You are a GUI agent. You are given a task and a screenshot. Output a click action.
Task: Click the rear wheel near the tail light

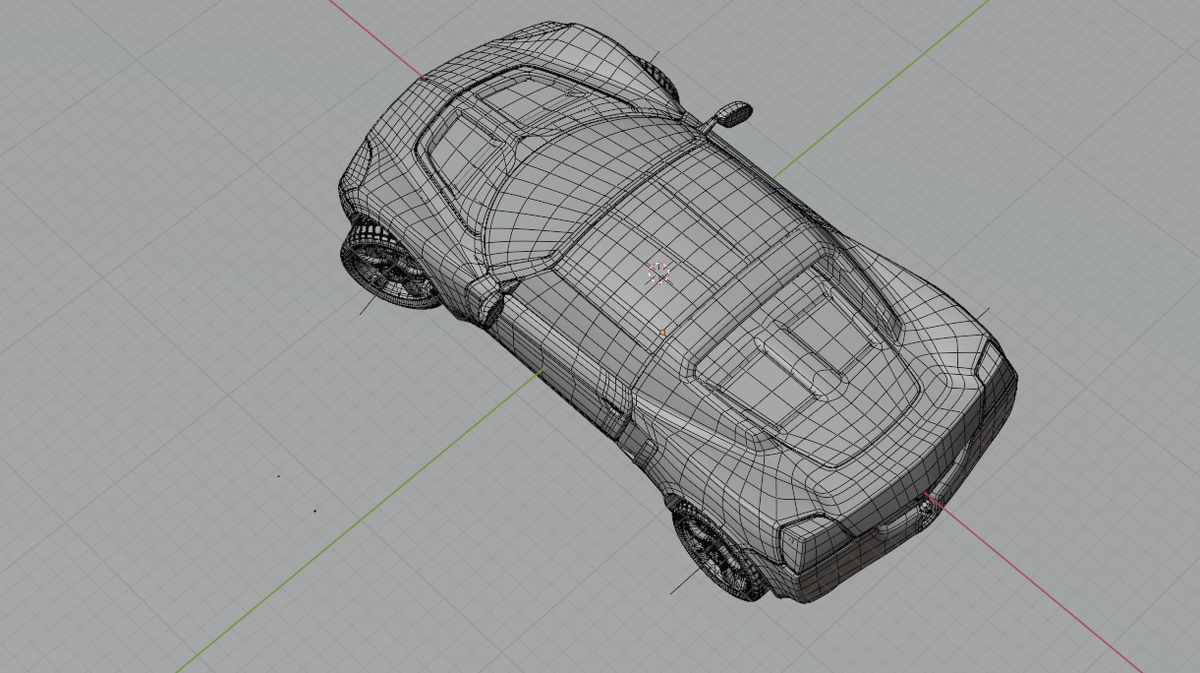click(718, 551)
